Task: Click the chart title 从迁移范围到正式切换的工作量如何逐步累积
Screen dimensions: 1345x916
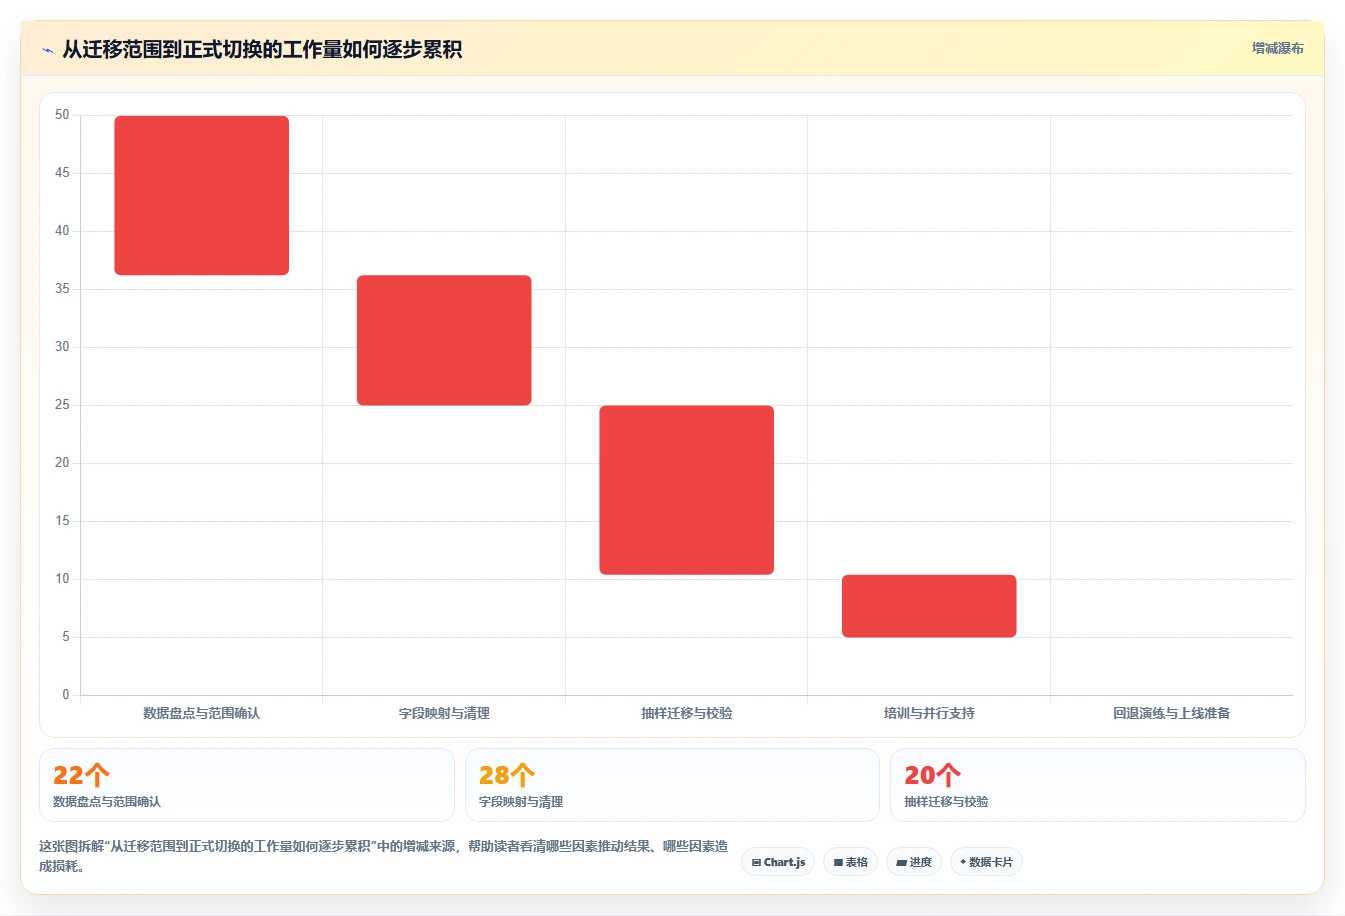Action: [262, 50]
